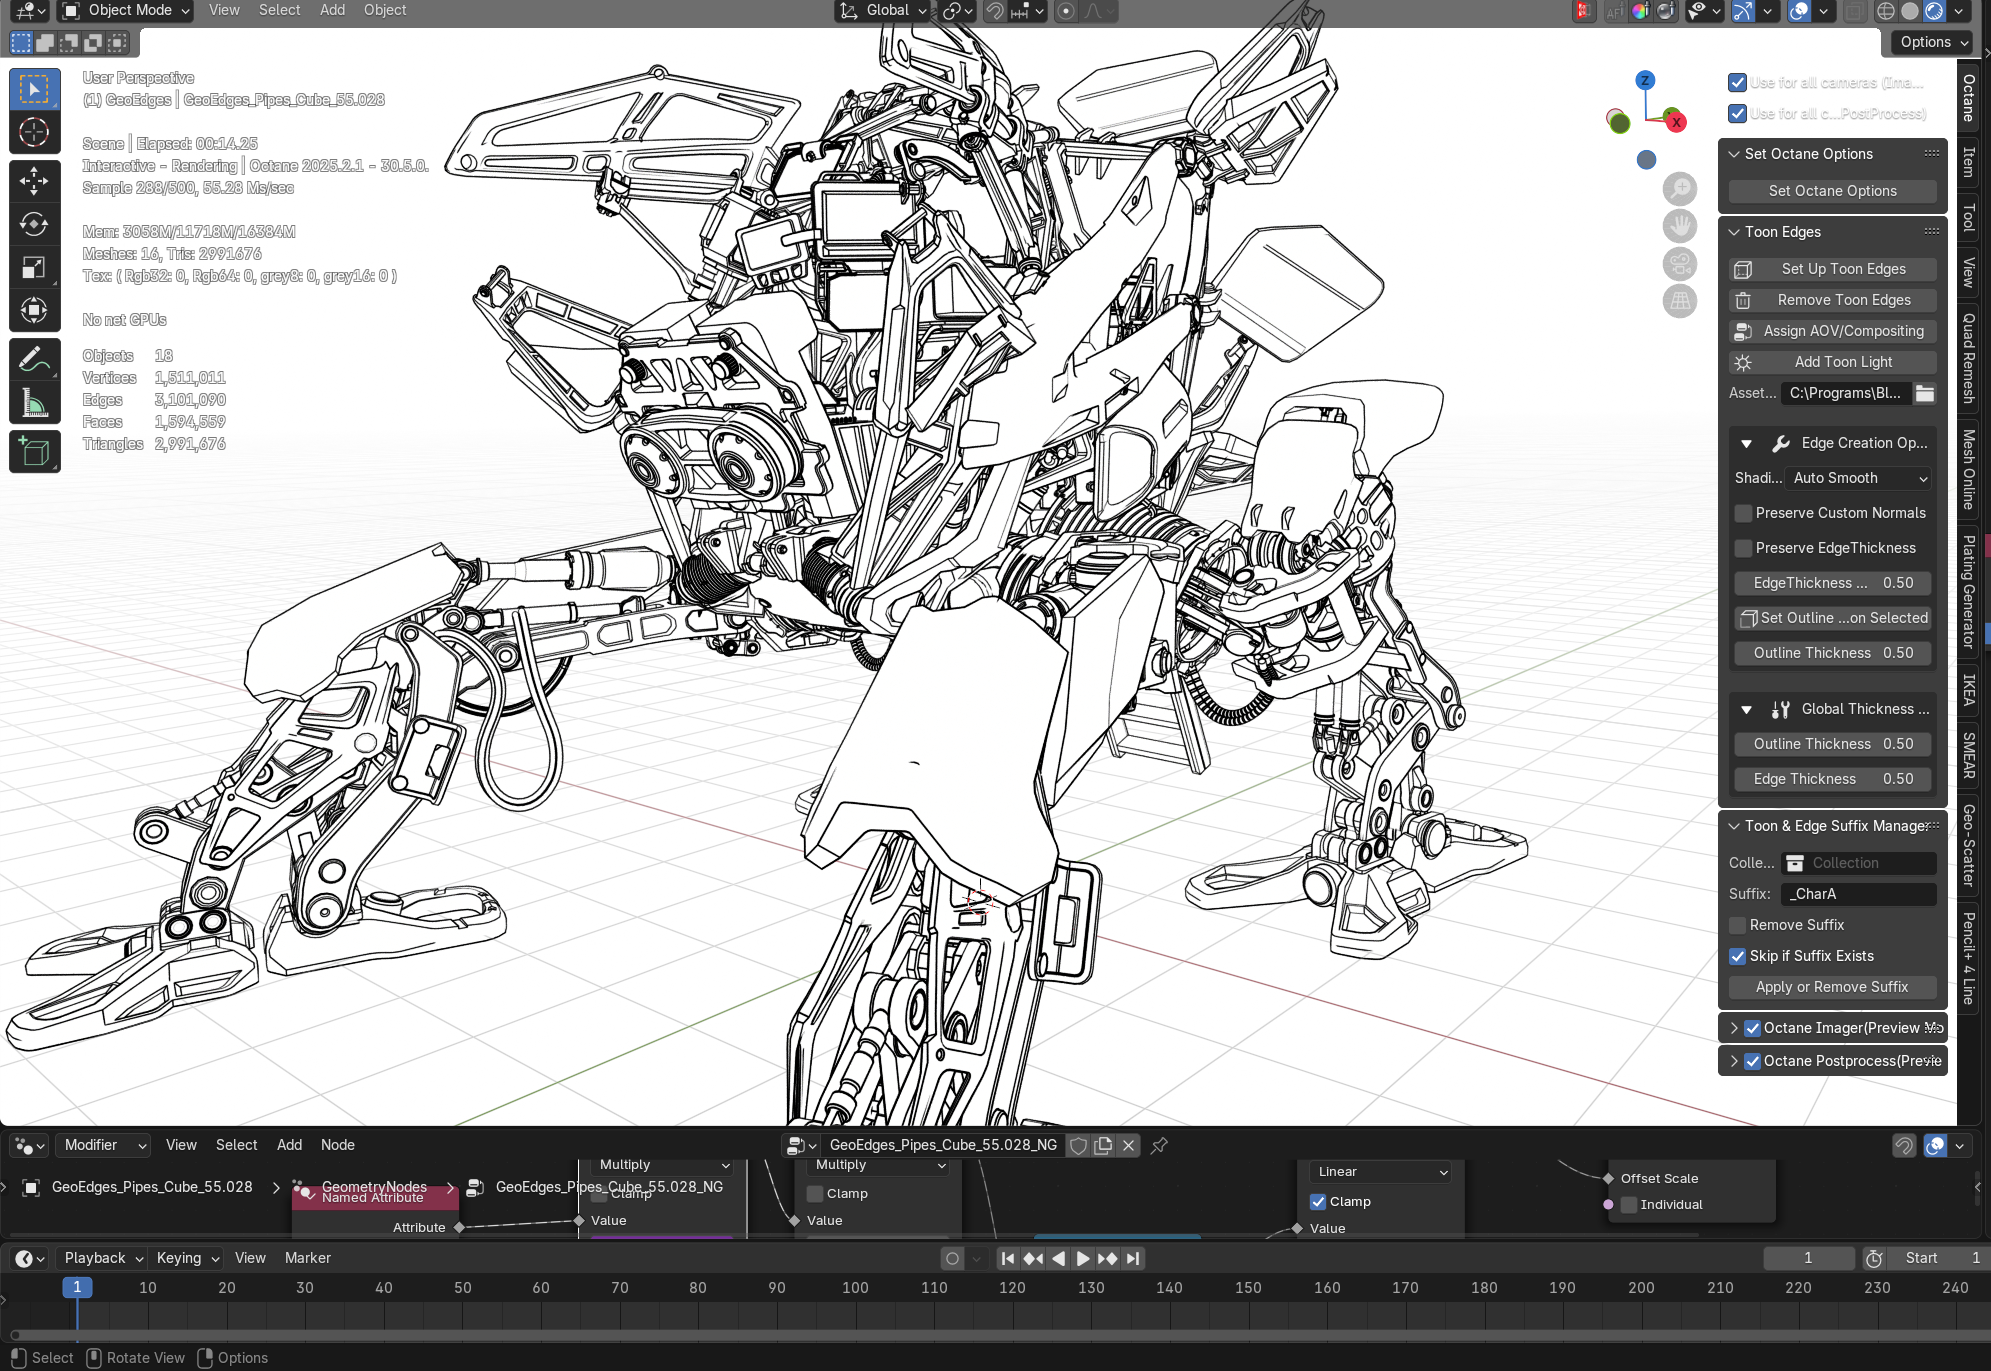Click Set Up Toon Edges button

click(1832, 270)
